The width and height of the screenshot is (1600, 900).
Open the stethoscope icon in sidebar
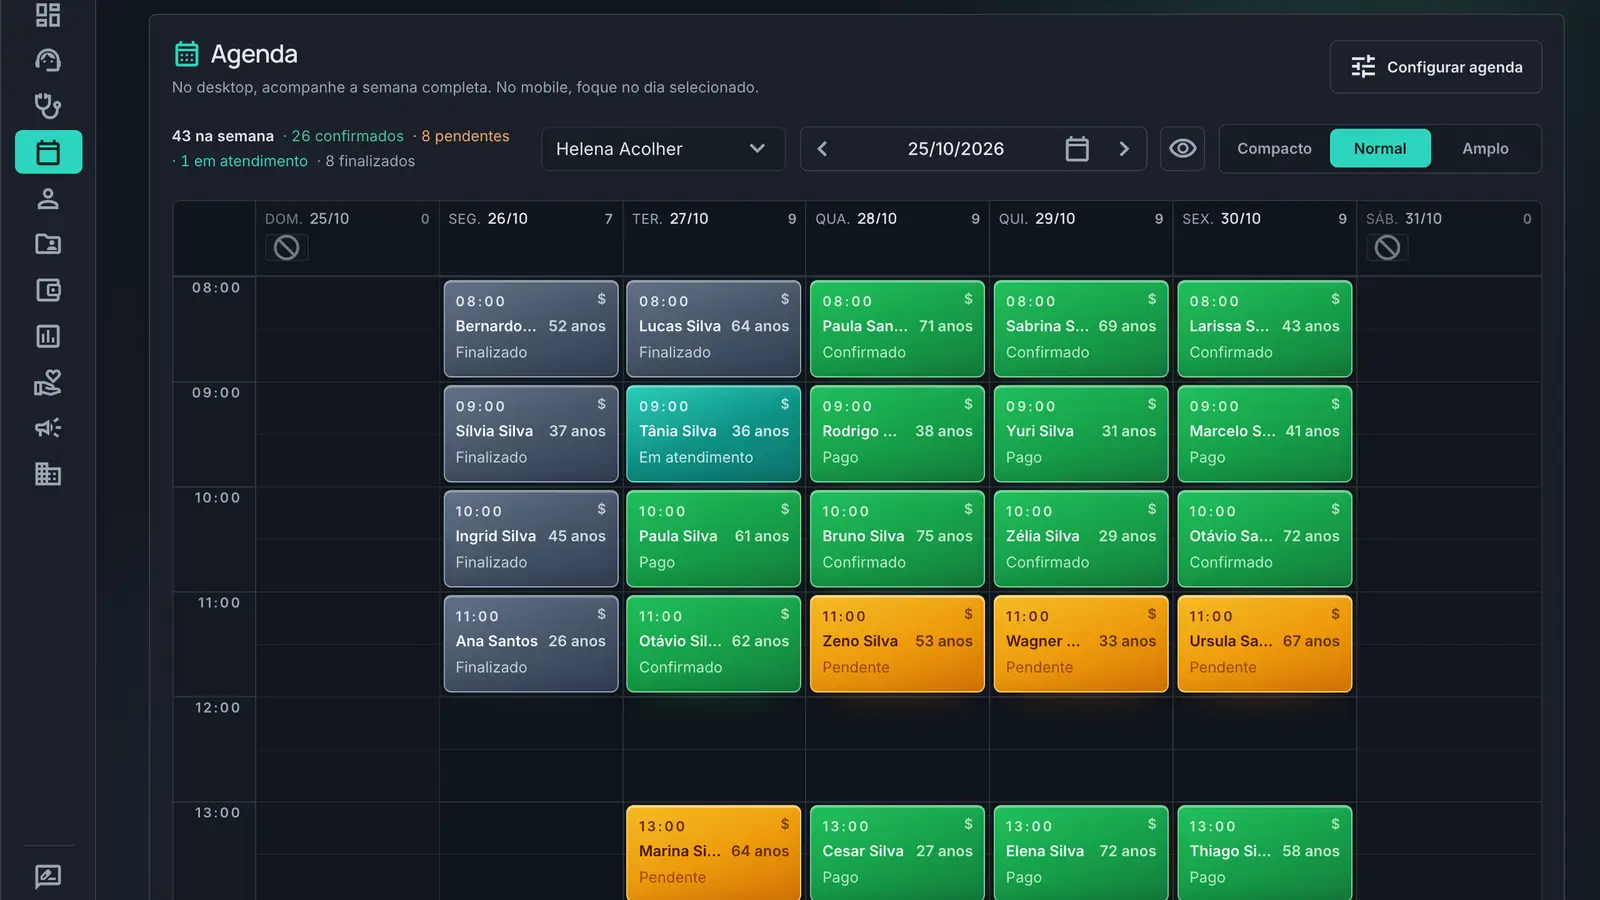(48, 106)
